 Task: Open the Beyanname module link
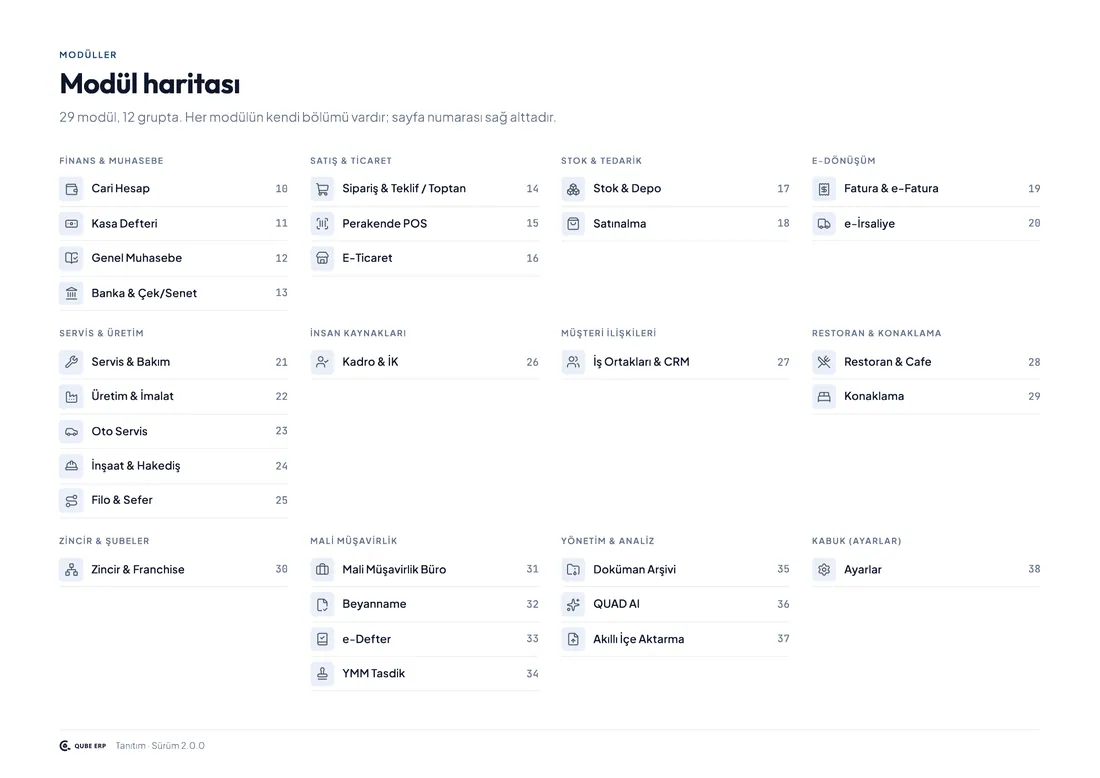click(x=424, y=604)
